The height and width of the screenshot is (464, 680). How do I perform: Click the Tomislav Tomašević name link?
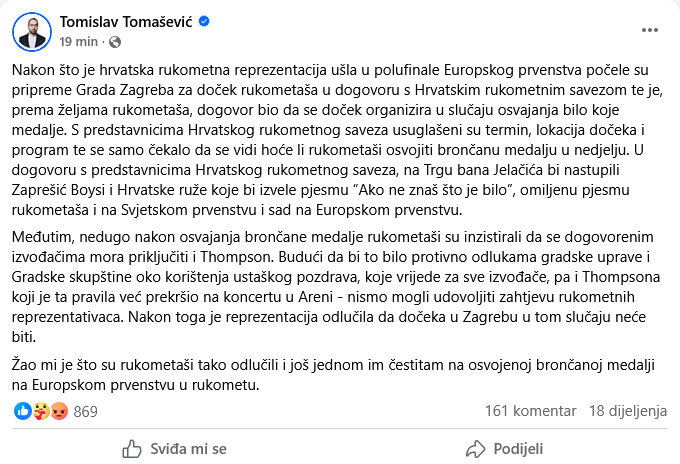tap(123, 21)
